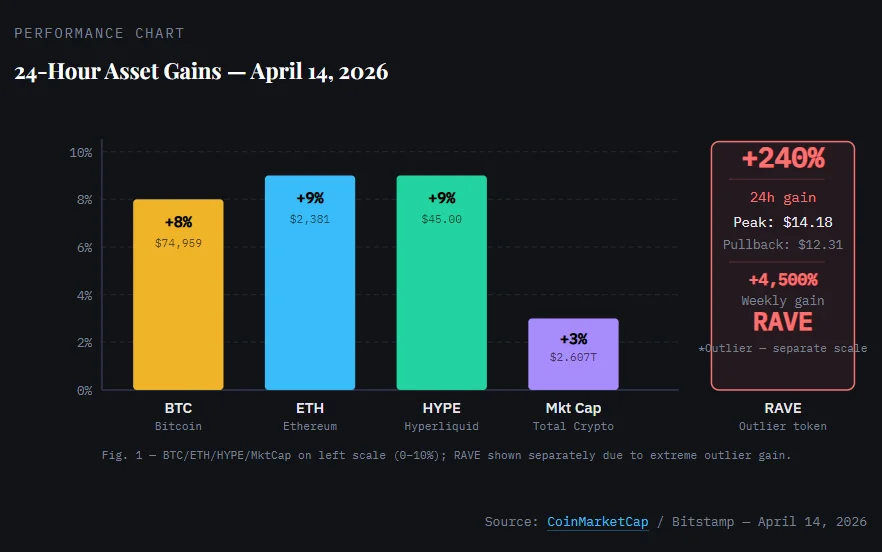Open the CoinMarketCap source link
The image size is (882, 552).
(597, 522)
